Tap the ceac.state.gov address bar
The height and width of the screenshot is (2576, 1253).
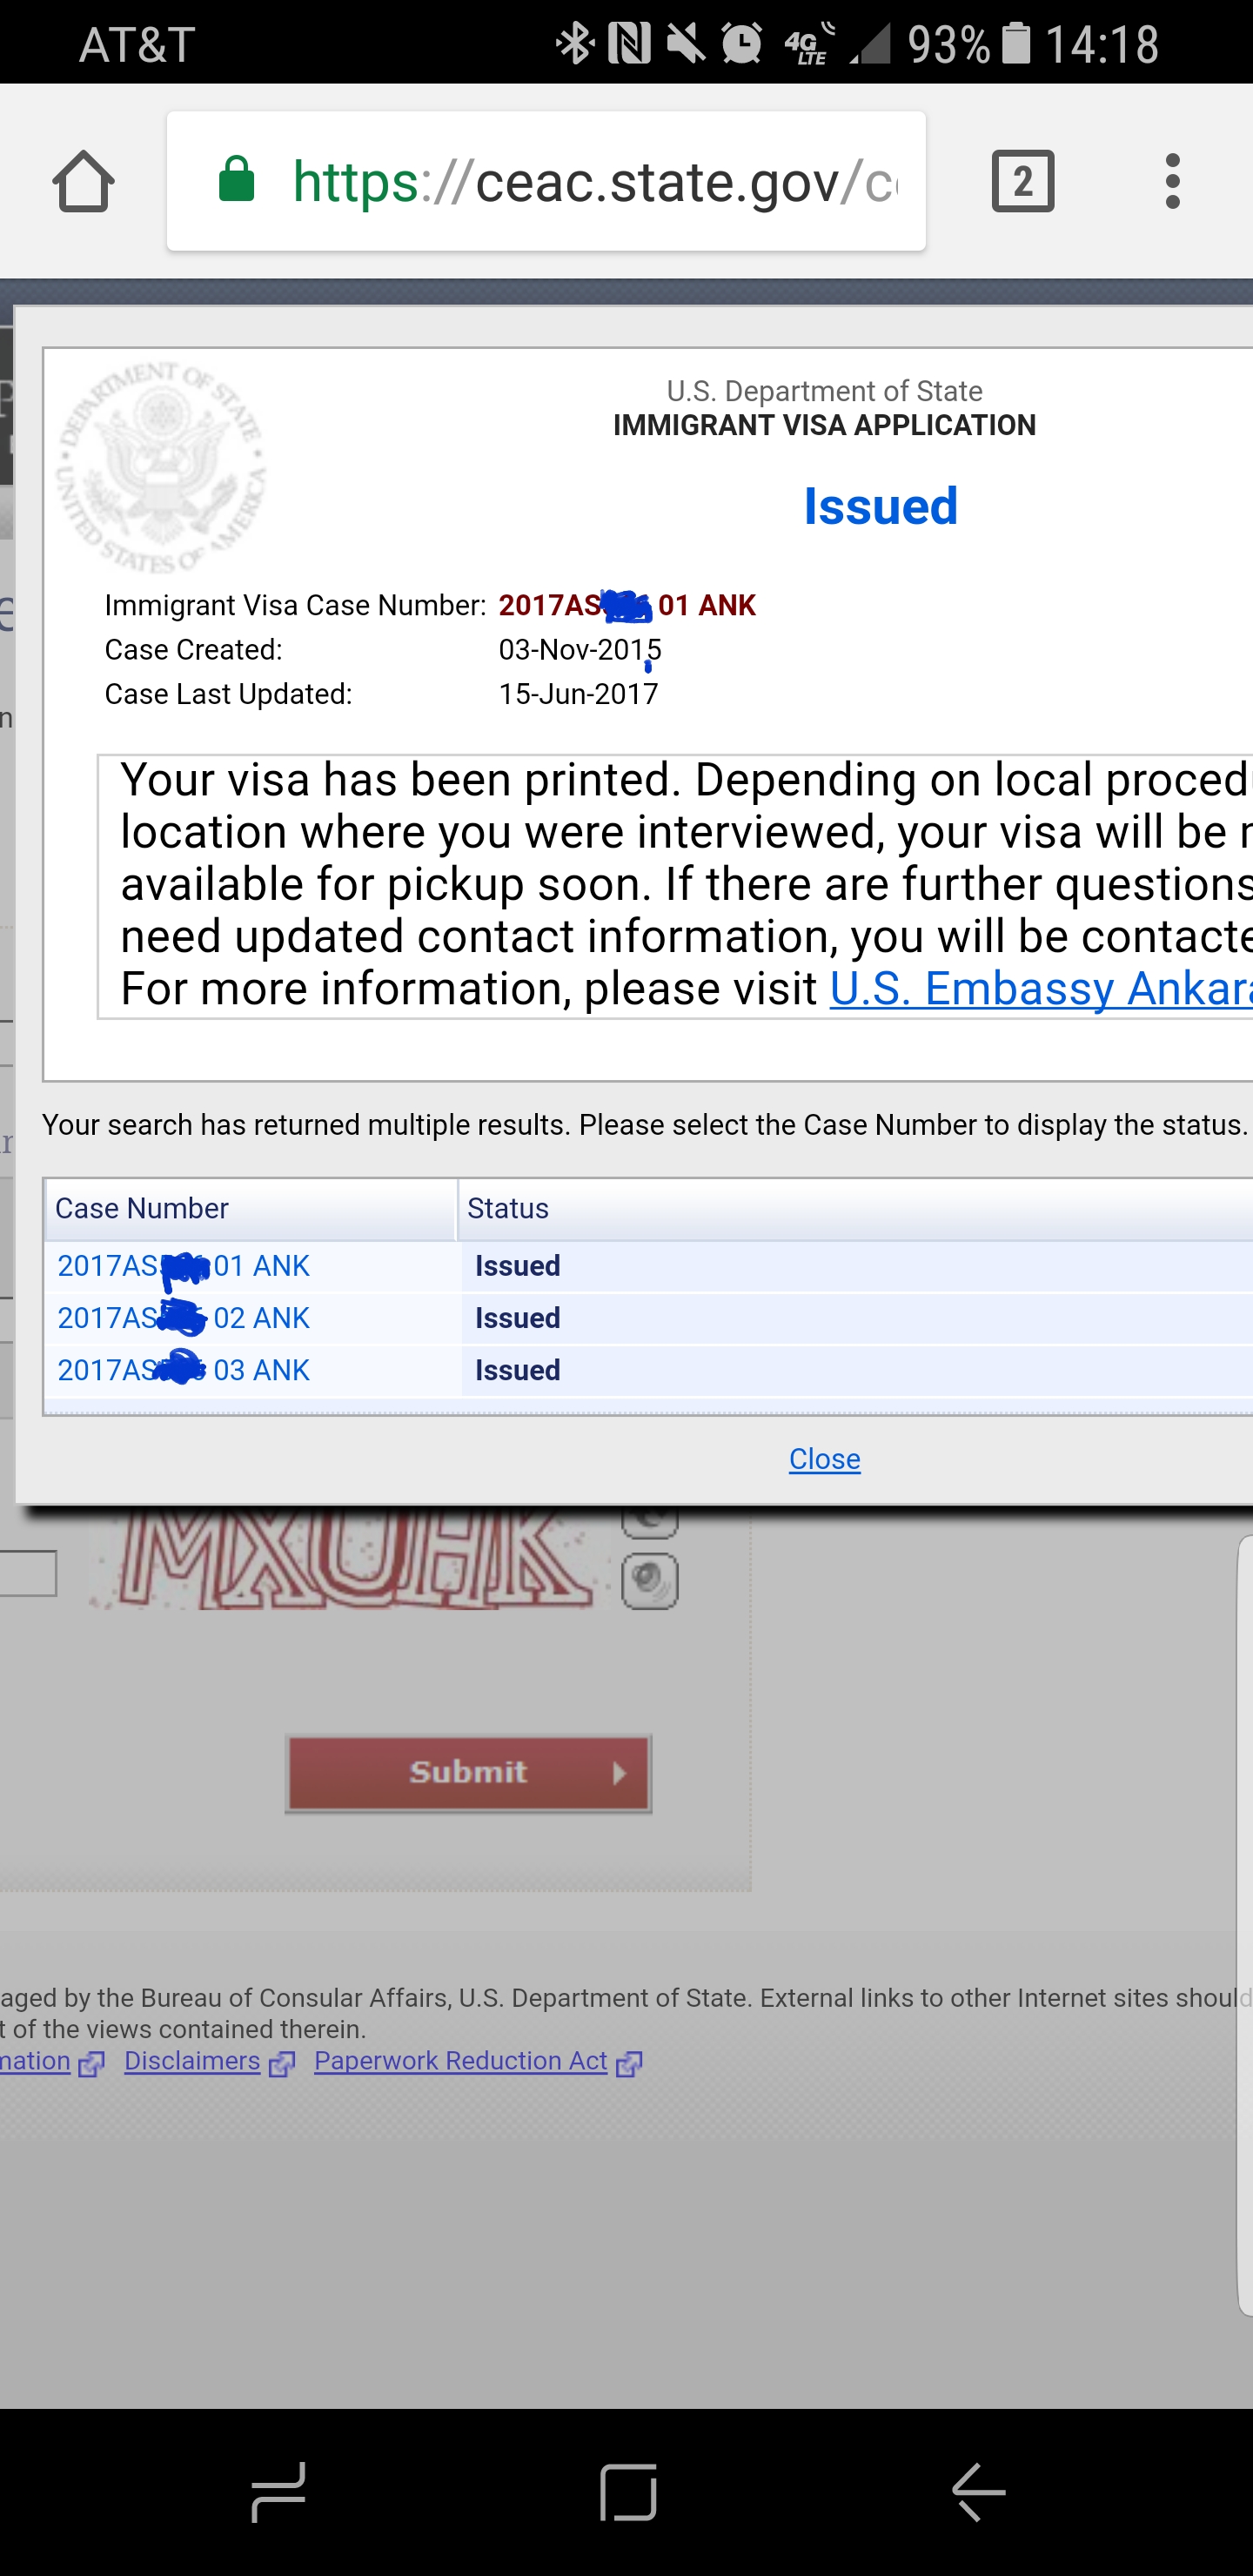tap(546, 181)
